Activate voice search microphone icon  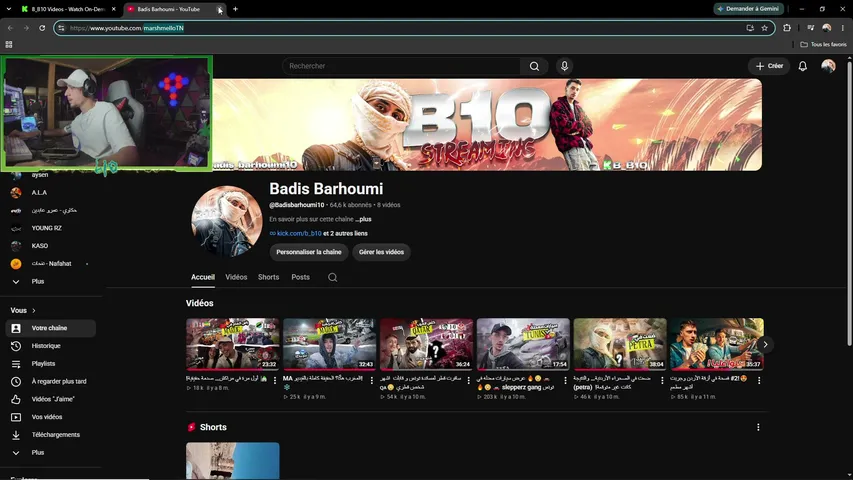tap(564, 66)
